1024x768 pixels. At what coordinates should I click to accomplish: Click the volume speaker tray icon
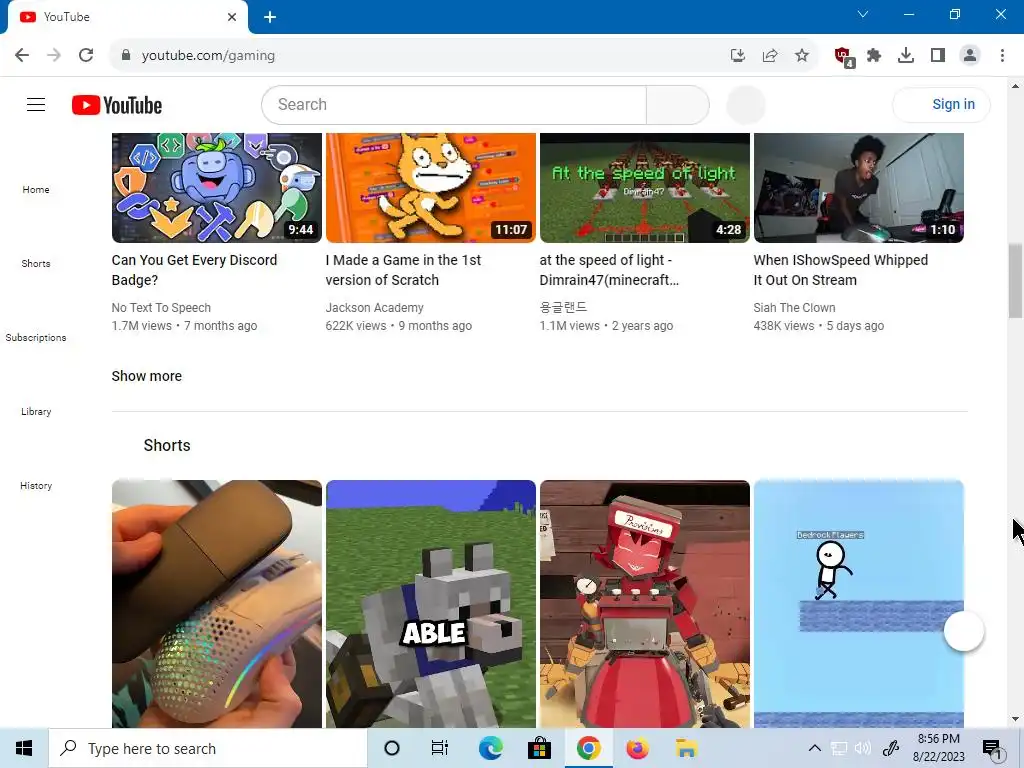863,748
